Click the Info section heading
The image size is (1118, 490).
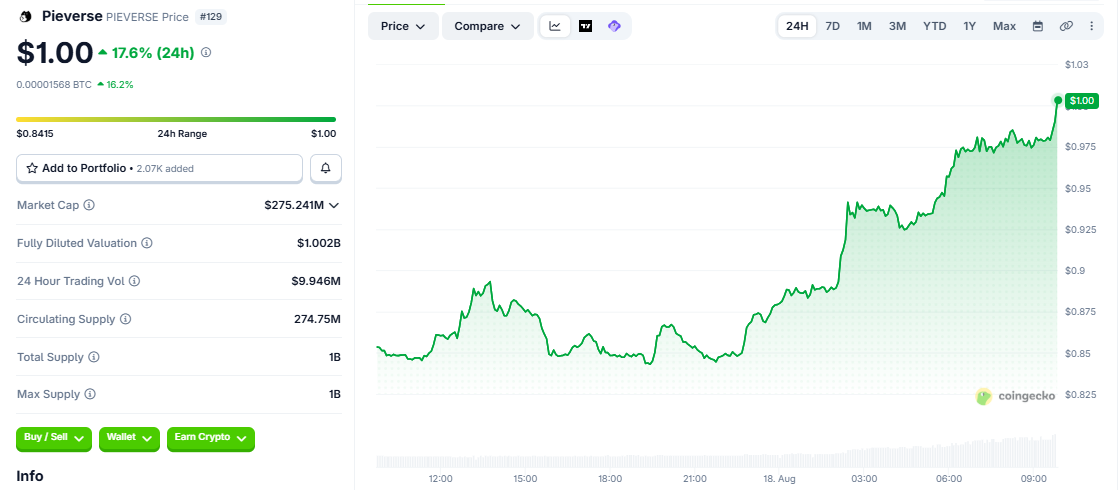(x=30, y=476)
